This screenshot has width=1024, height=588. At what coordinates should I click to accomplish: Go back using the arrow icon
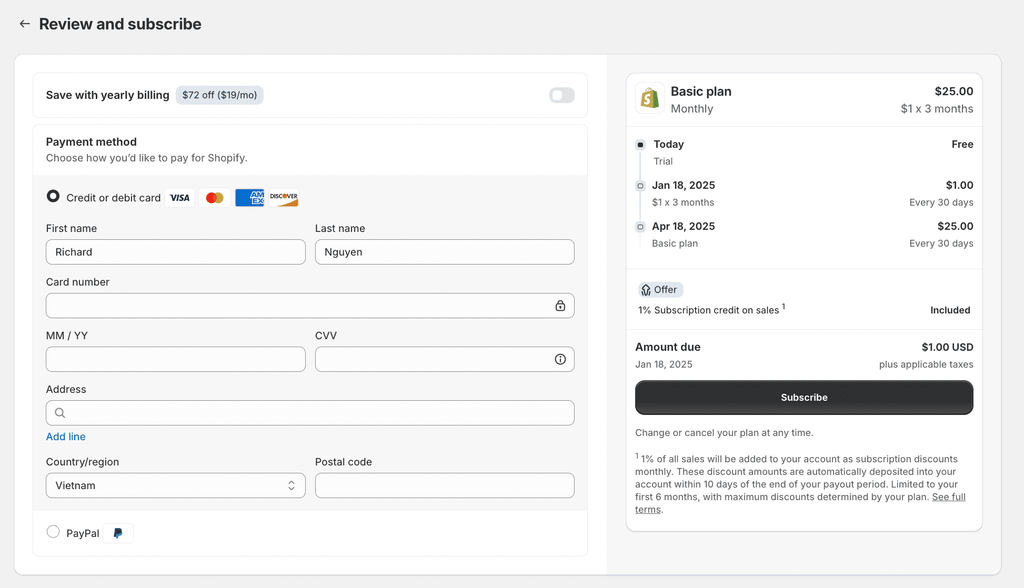pos(25,24)
